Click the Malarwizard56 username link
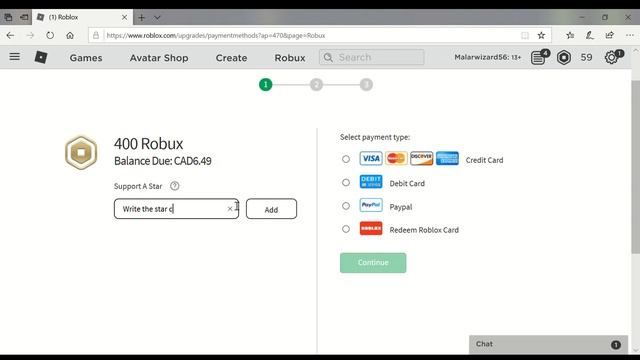Image resolution: width=640 pixels, height=360 pixels. (488, 58)
